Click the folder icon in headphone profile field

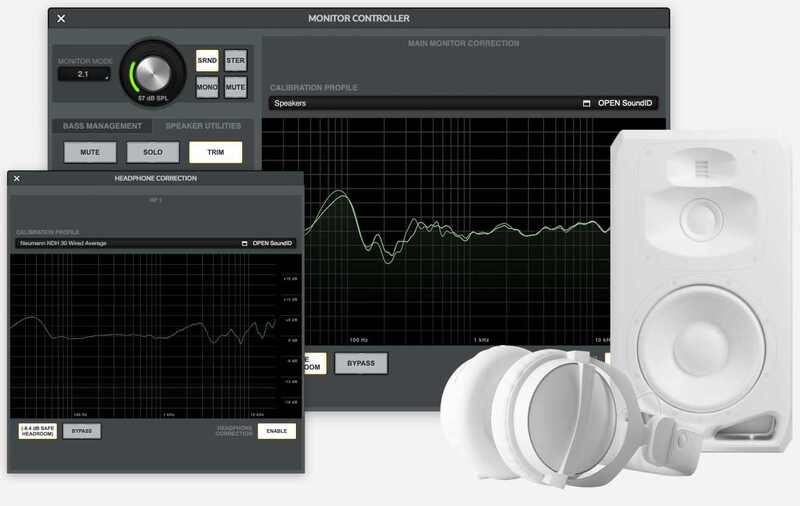click(x=244, y=243)
